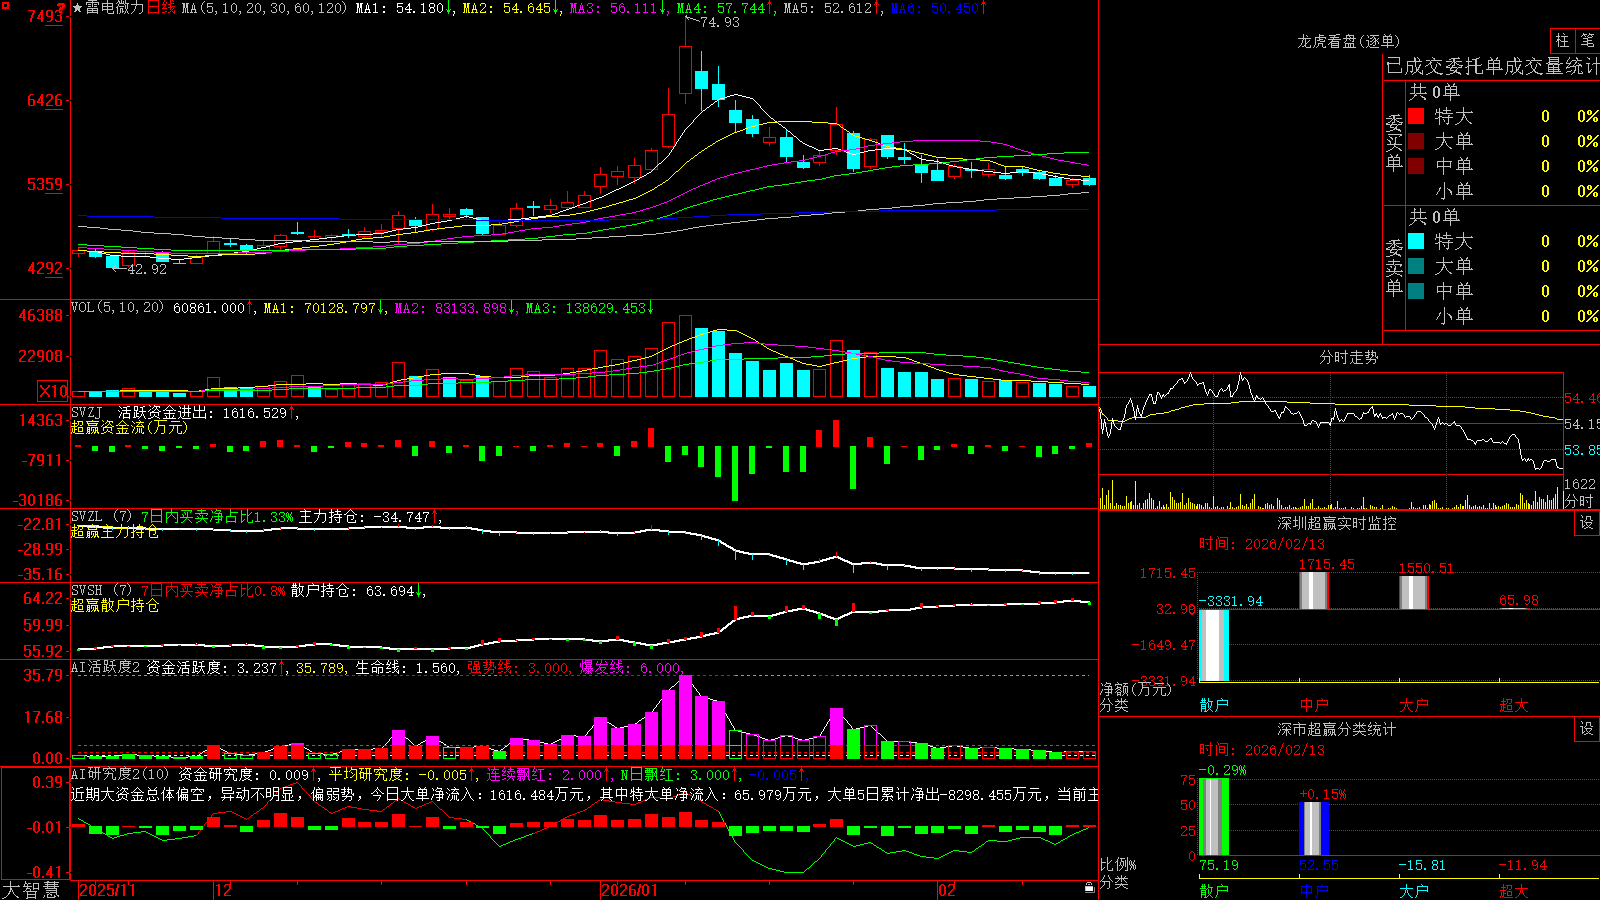
Task: Select the 02 month timeline marker
Action: coord(946,890)
